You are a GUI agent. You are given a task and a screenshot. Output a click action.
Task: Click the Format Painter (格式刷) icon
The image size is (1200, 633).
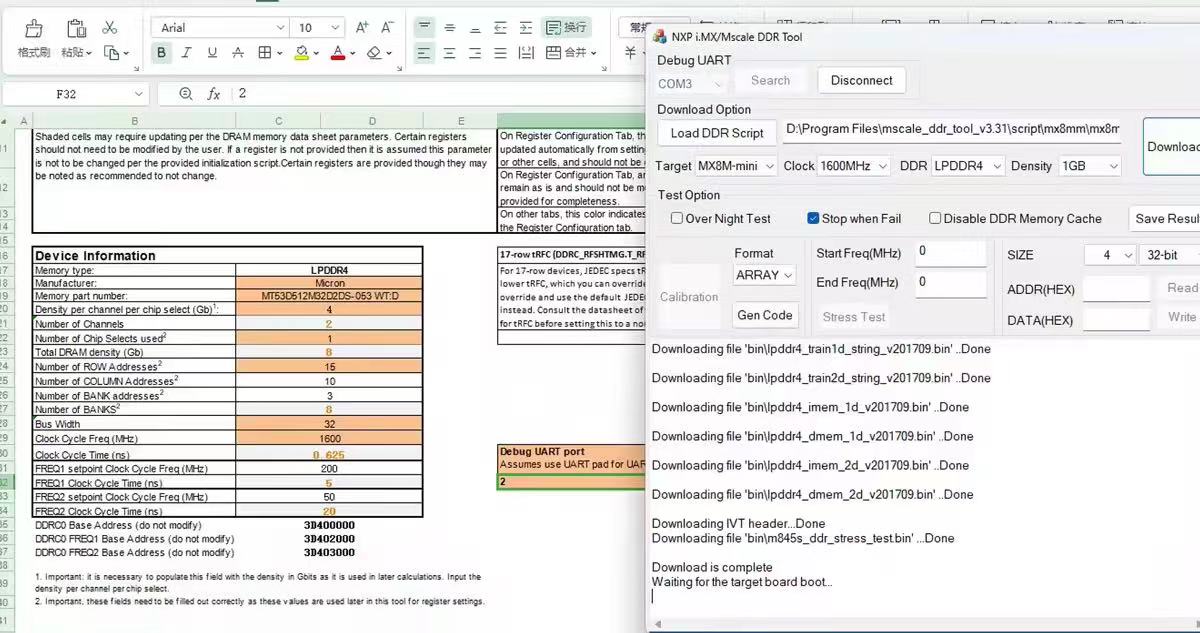pos(33,29)
